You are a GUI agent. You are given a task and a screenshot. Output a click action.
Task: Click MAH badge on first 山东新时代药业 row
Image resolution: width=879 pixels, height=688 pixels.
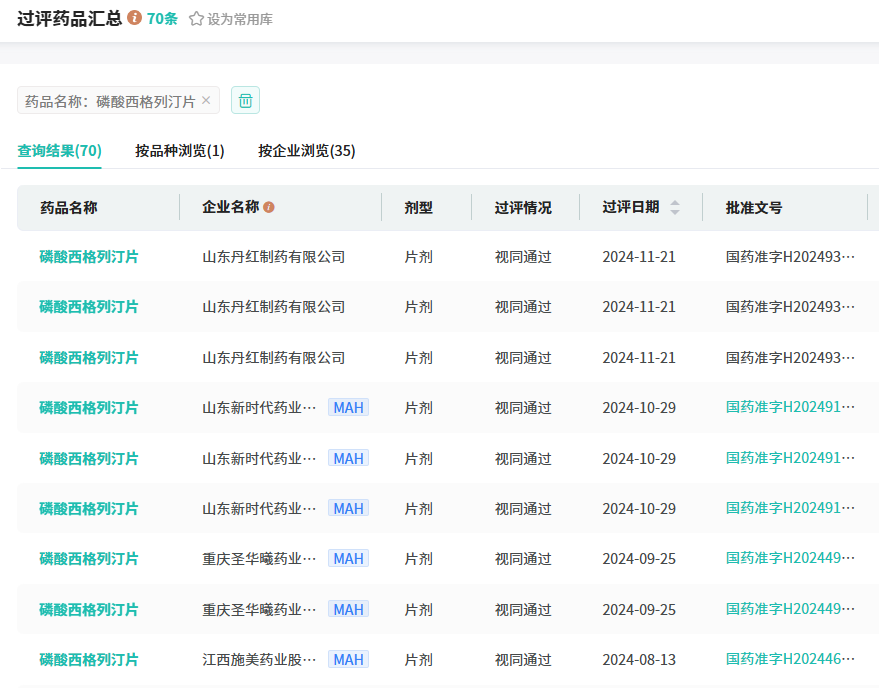348,407
